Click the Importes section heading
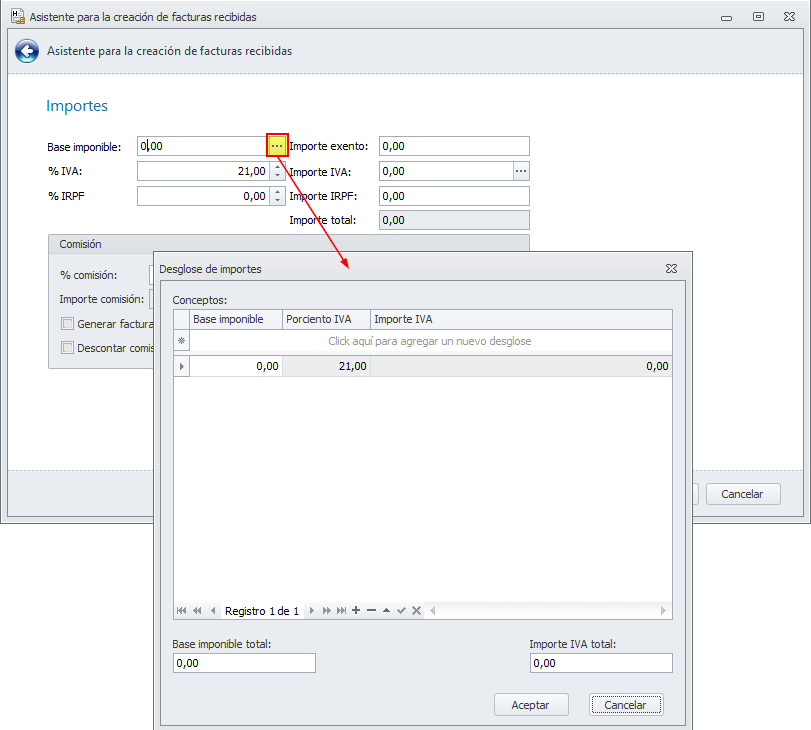This screenshot has width=811, height=730. (x=77, y=106)
